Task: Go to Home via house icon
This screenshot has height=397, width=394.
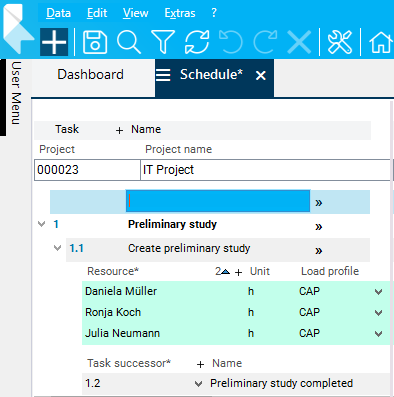Action: click(381, 42)
